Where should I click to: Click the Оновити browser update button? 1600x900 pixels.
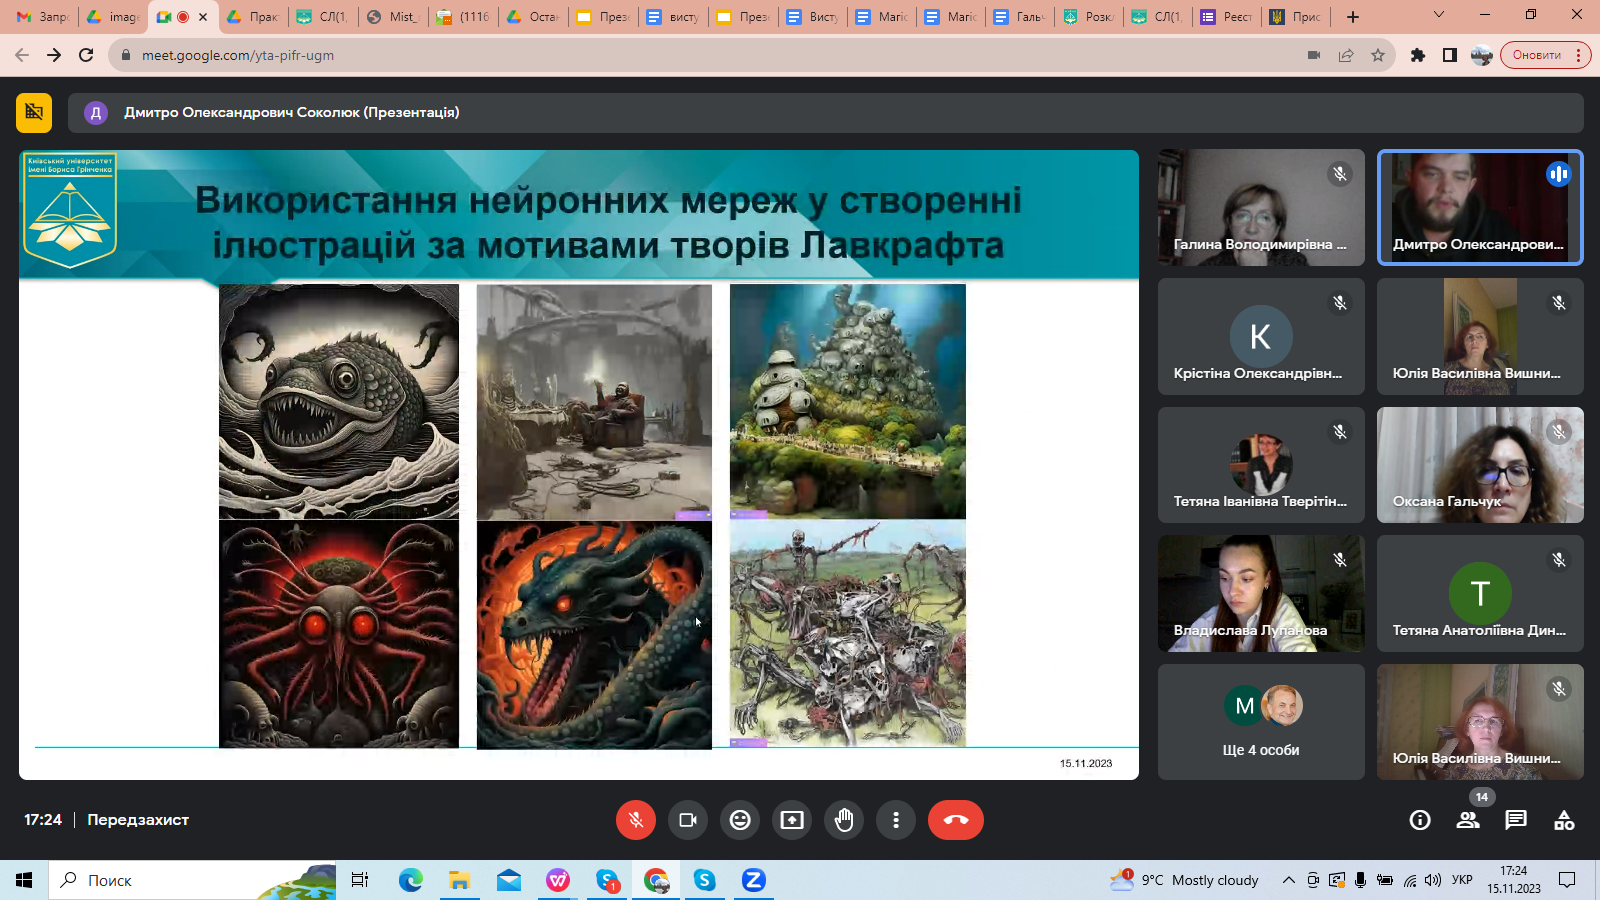click(1536, 55)
